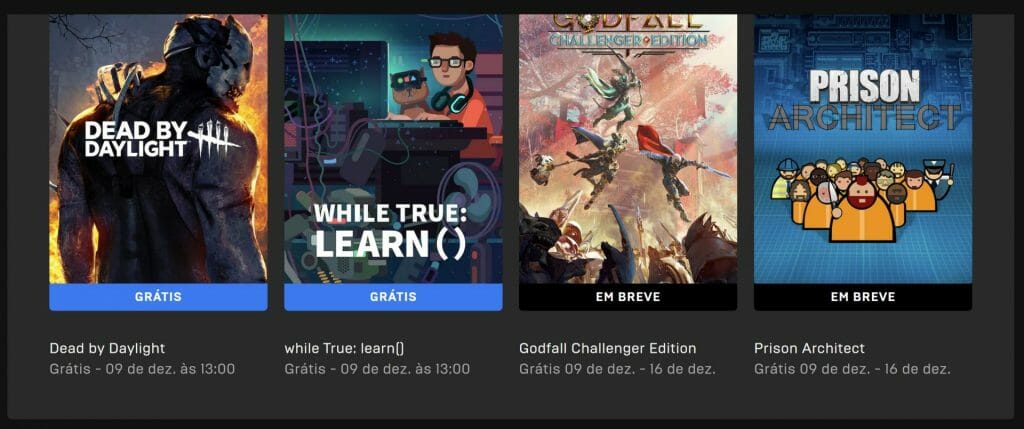This screenshot has width=1024, height=429.
Task: Open the Dead by Daylight cover art
Action: (x=158, y=149)
